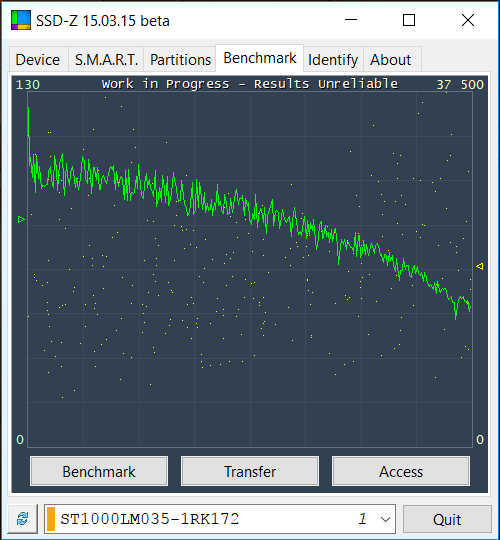Screen dimensions: 500x540
Task: Maximize the SSD-Z window
Action: 409,20
